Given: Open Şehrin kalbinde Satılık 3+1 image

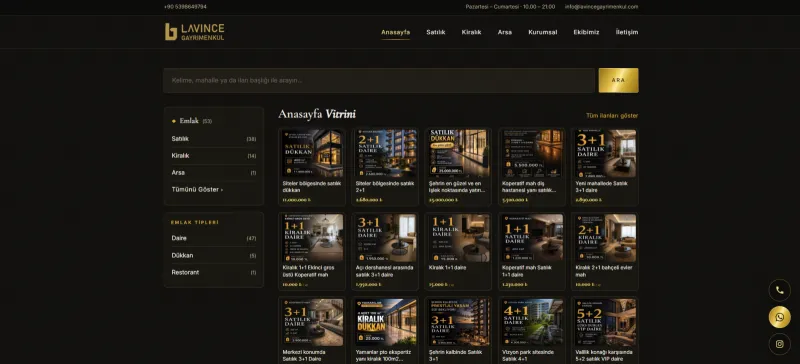Looking at the screenshot, I should (x=458, y=322).
